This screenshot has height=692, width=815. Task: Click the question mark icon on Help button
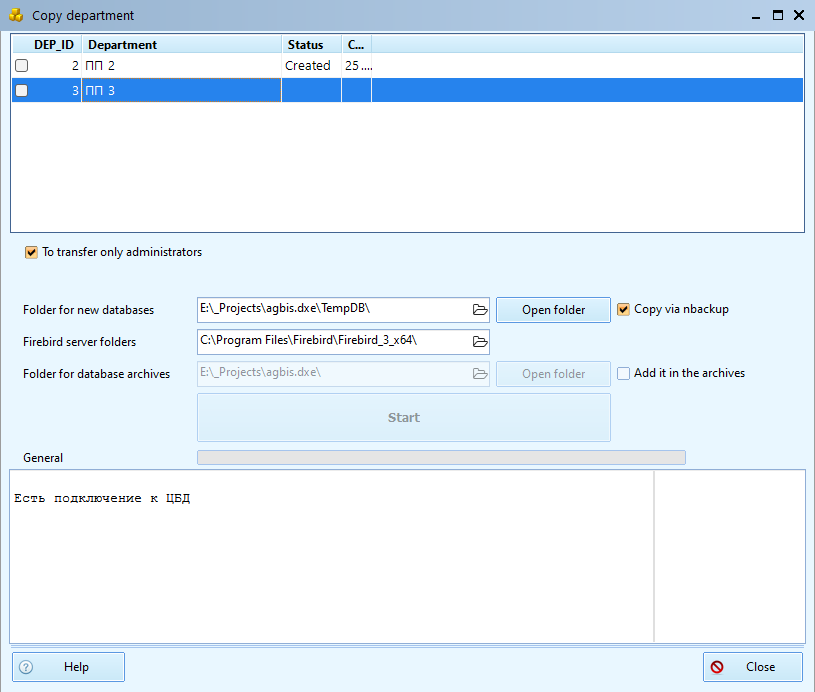pyautogui.click(x=27, y=667)
